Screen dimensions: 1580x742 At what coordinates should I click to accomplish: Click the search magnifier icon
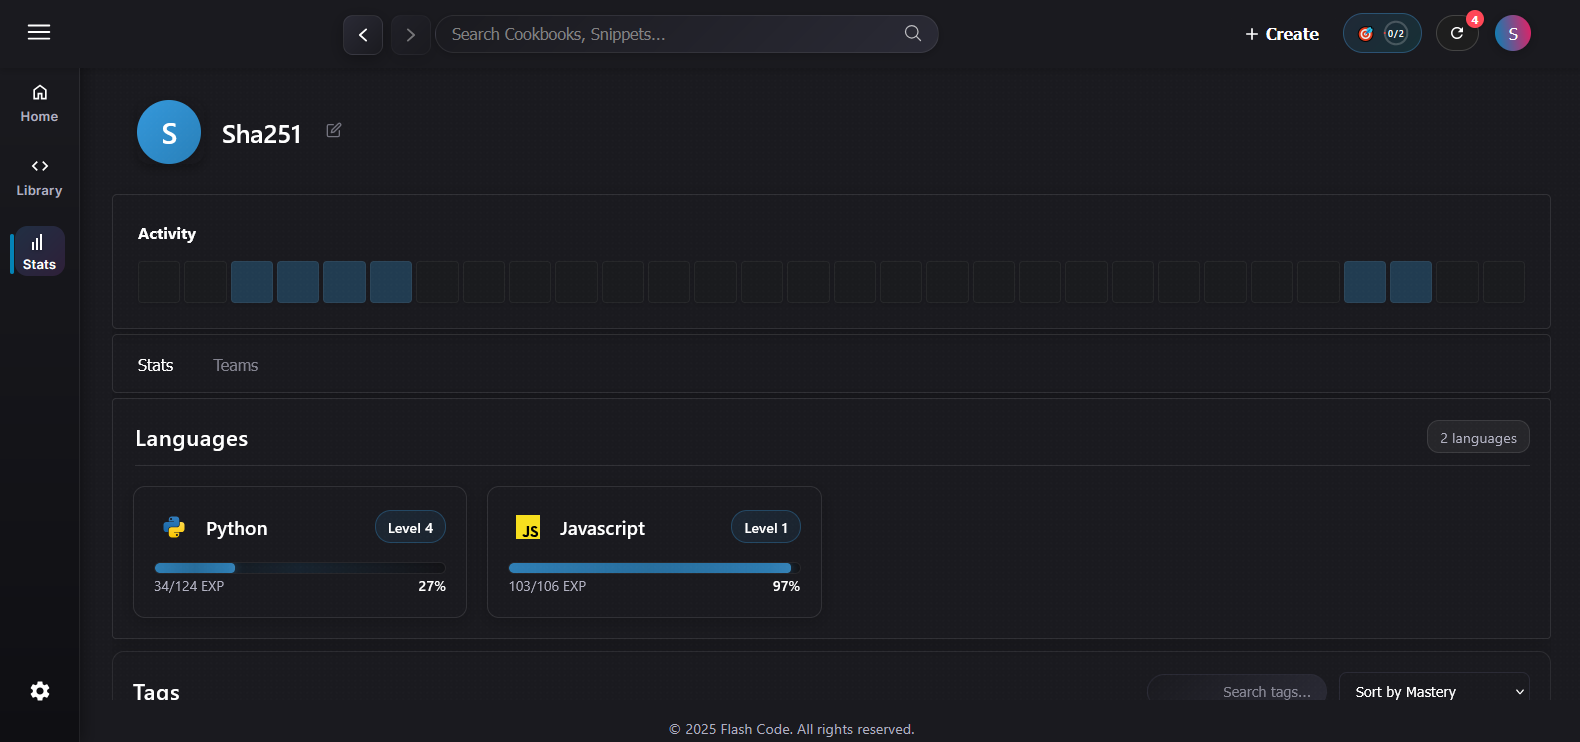pyautogui.click(x=912, y=33)
